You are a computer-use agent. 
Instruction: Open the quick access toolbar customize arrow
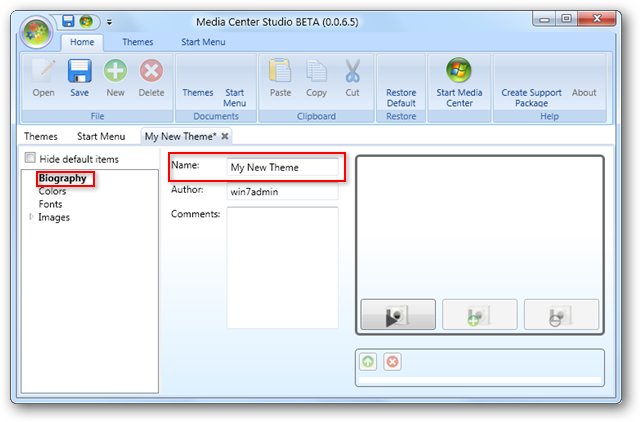coord(109,22)
